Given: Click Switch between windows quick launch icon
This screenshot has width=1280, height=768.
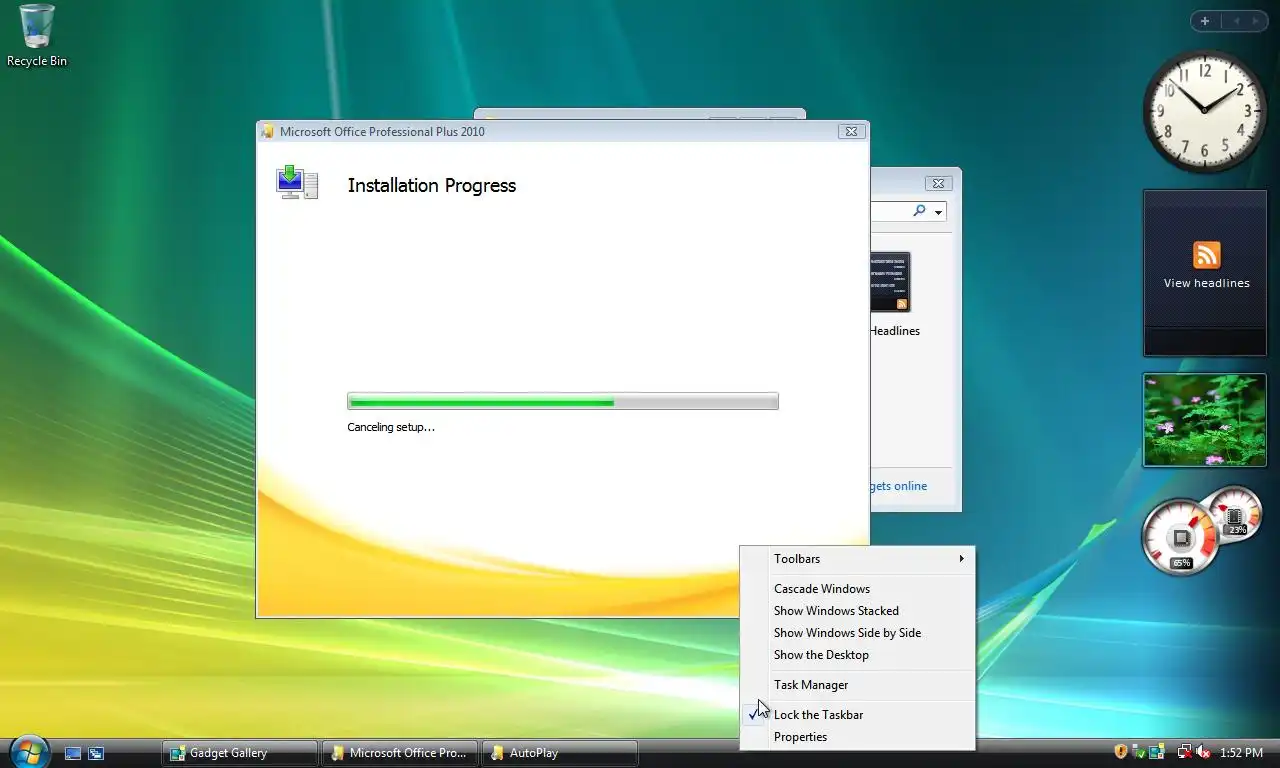Looking at the screenshot, I should (96, 753).
